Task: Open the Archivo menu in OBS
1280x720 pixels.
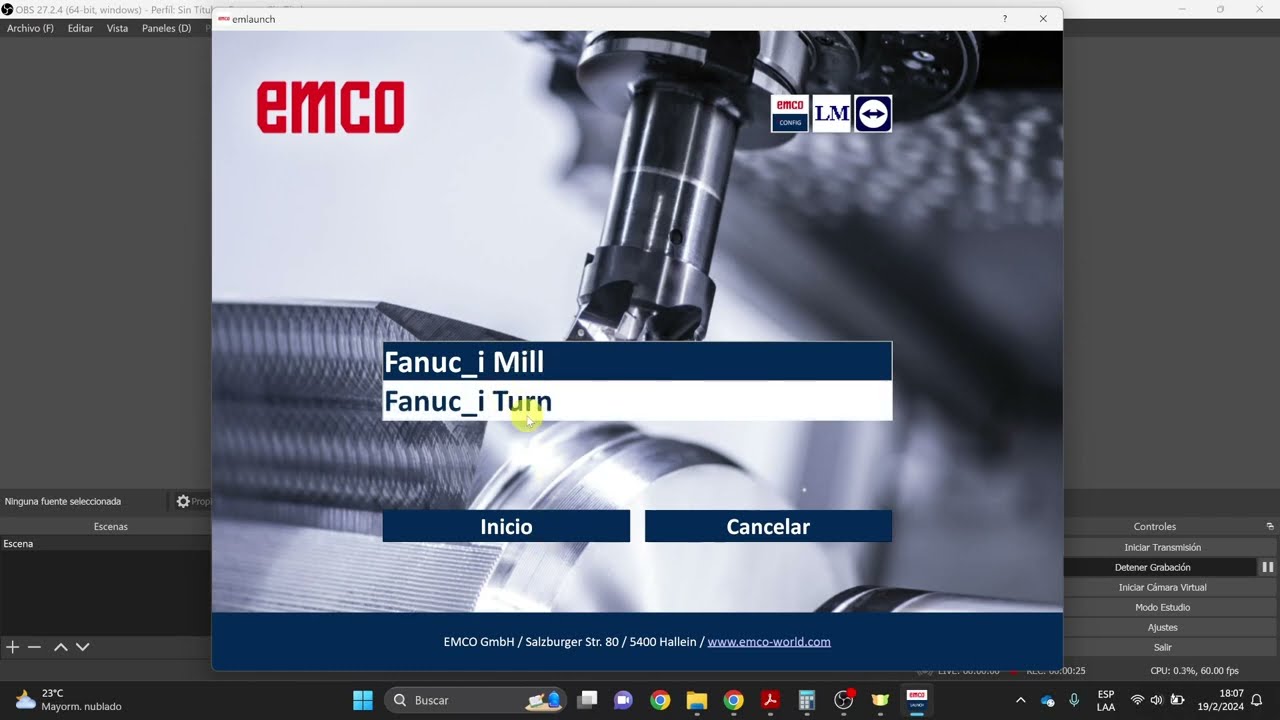Action: click(30, 28)
